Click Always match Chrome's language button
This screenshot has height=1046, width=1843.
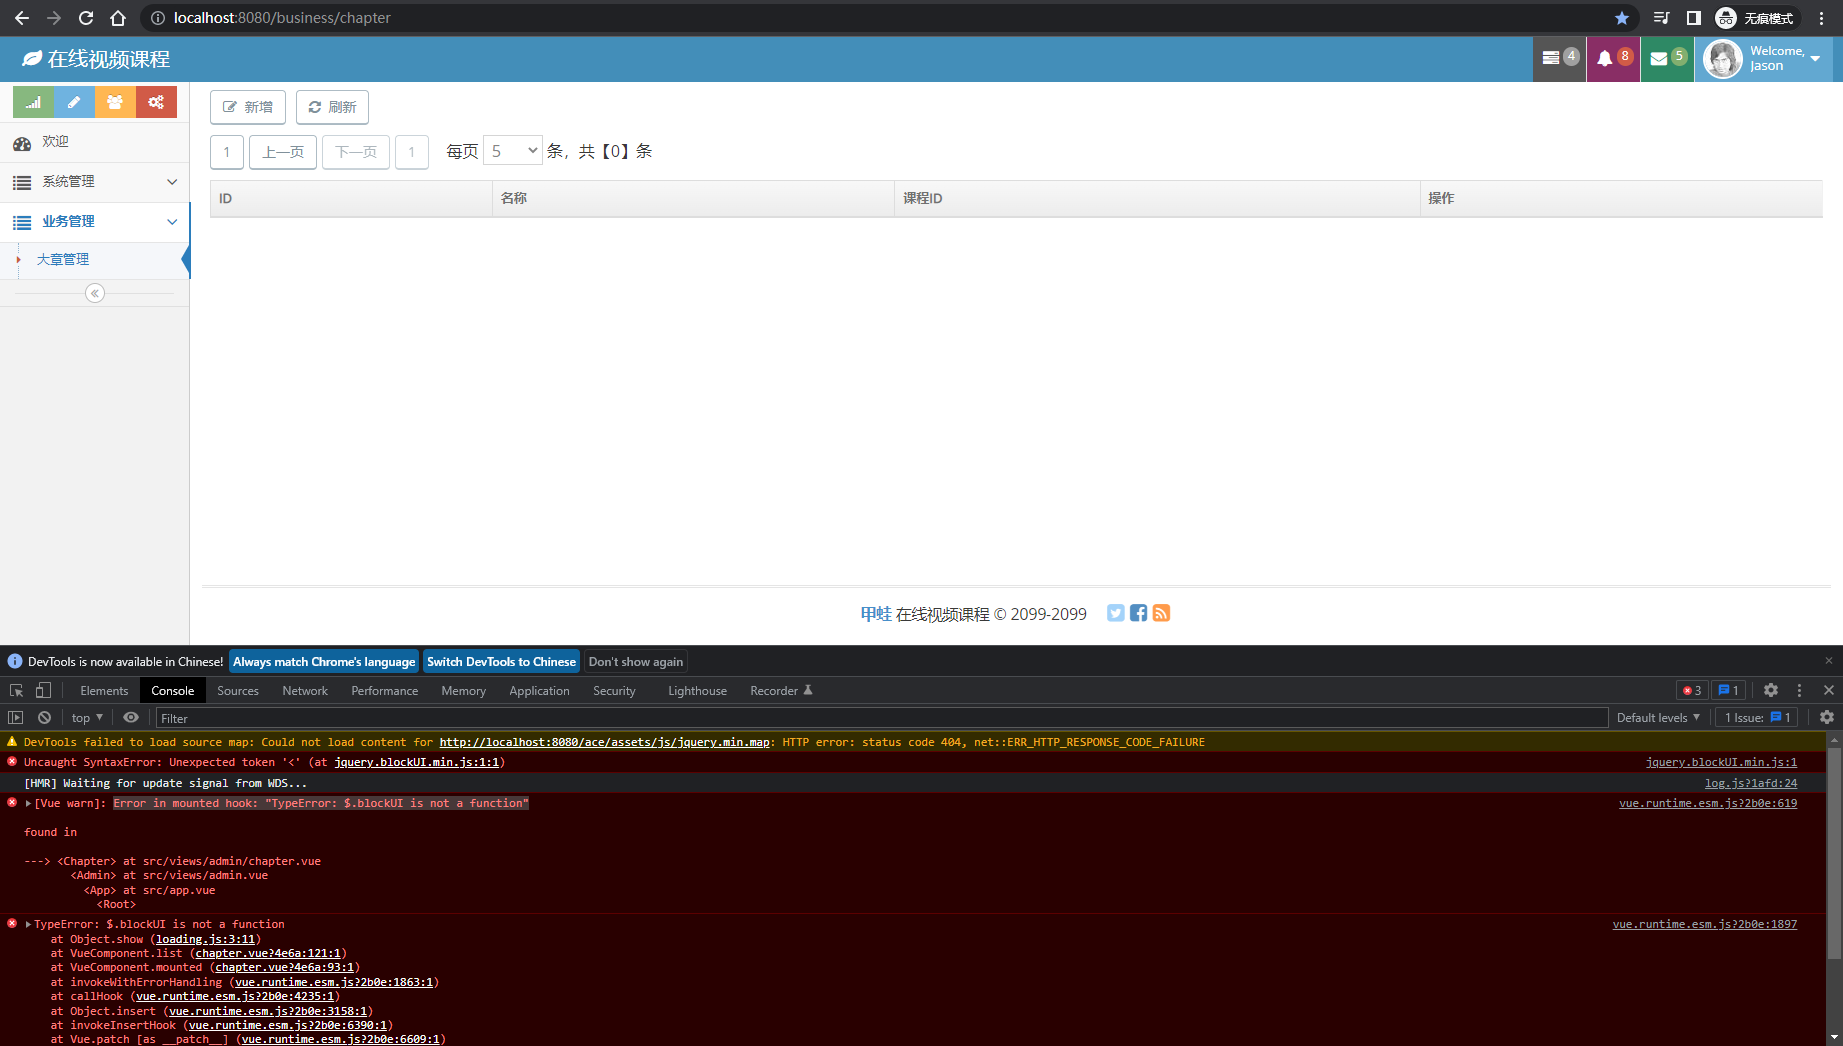(324, 662)
